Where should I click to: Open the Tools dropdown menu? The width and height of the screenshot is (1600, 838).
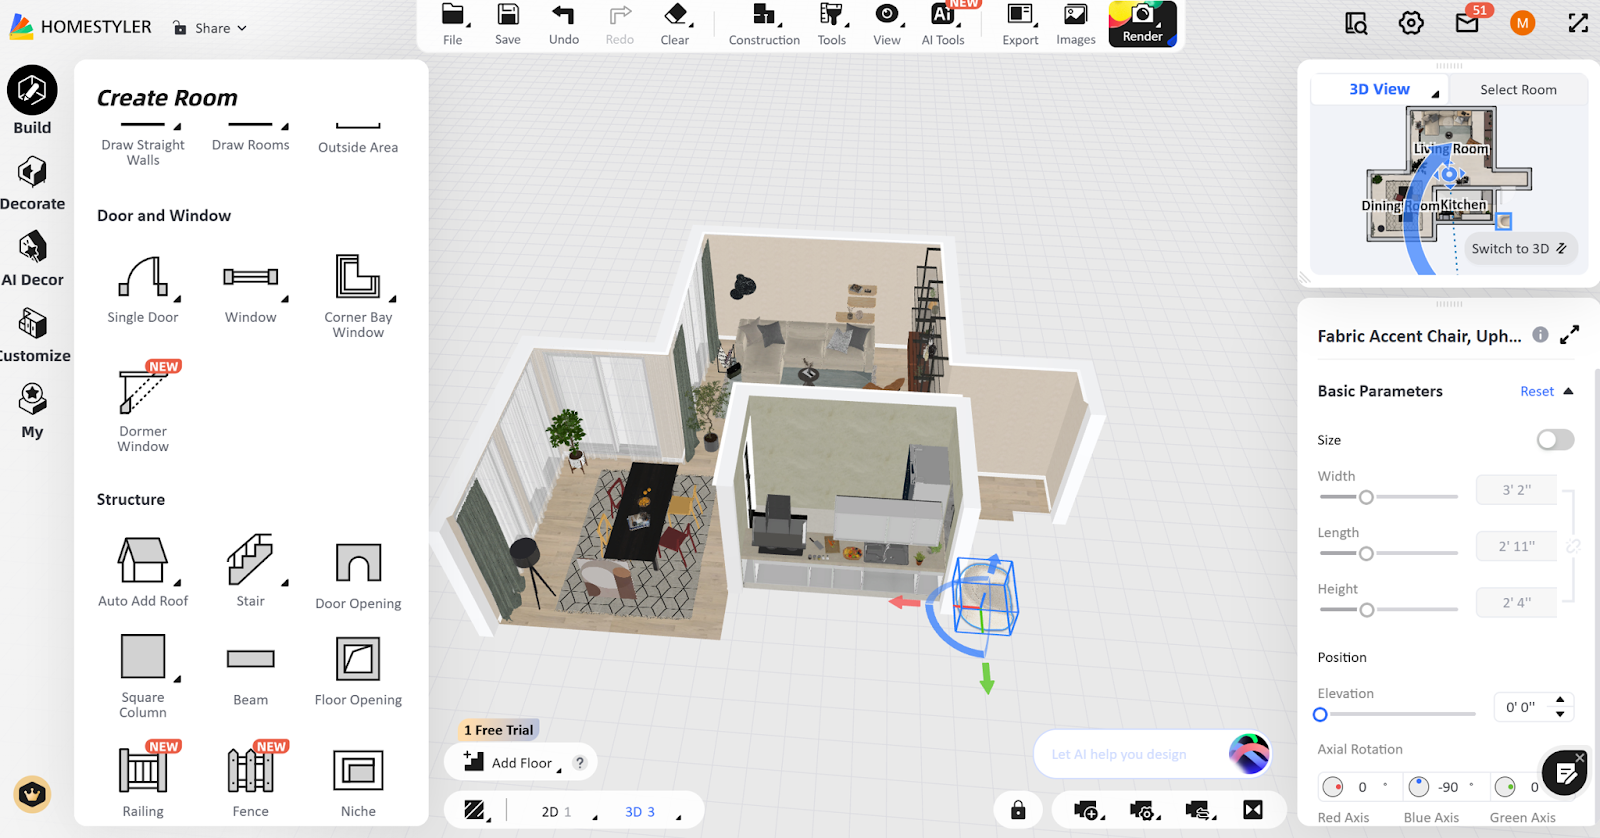coord(832,24)
